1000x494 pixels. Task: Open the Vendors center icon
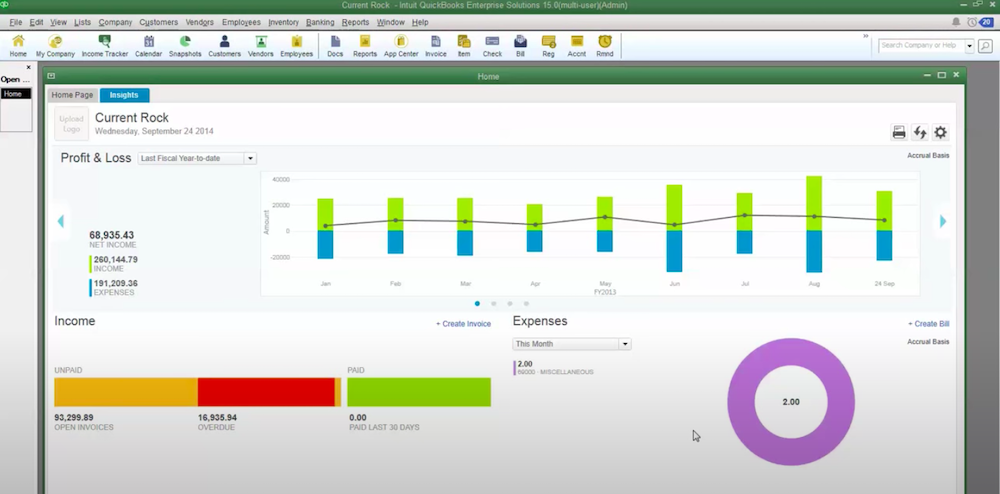pyautogui.click(x=261, y=46)
